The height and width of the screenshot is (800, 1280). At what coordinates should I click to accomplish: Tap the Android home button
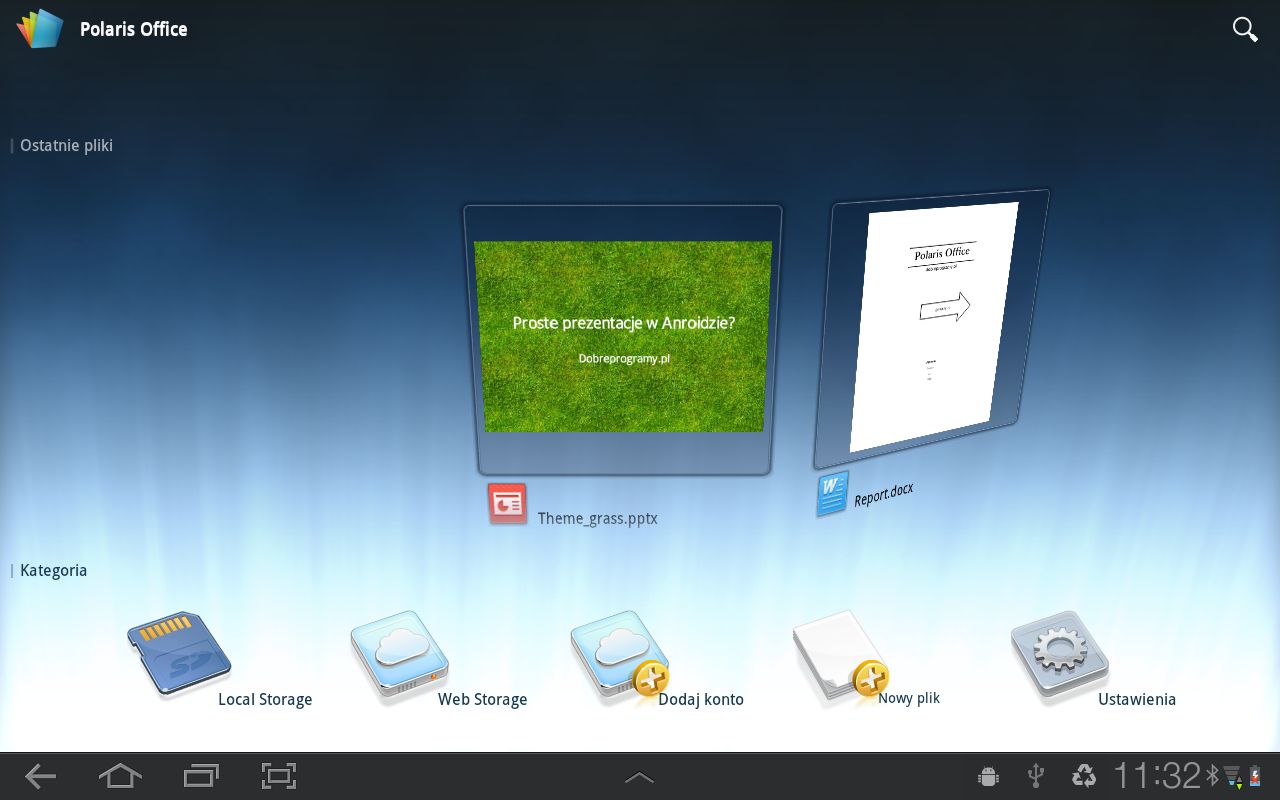[120, 776]
